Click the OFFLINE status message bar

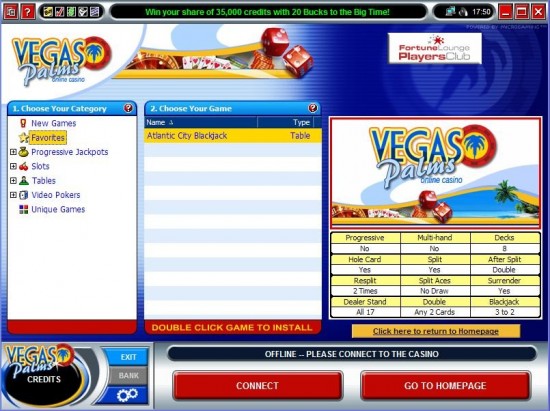click(352, 354)
